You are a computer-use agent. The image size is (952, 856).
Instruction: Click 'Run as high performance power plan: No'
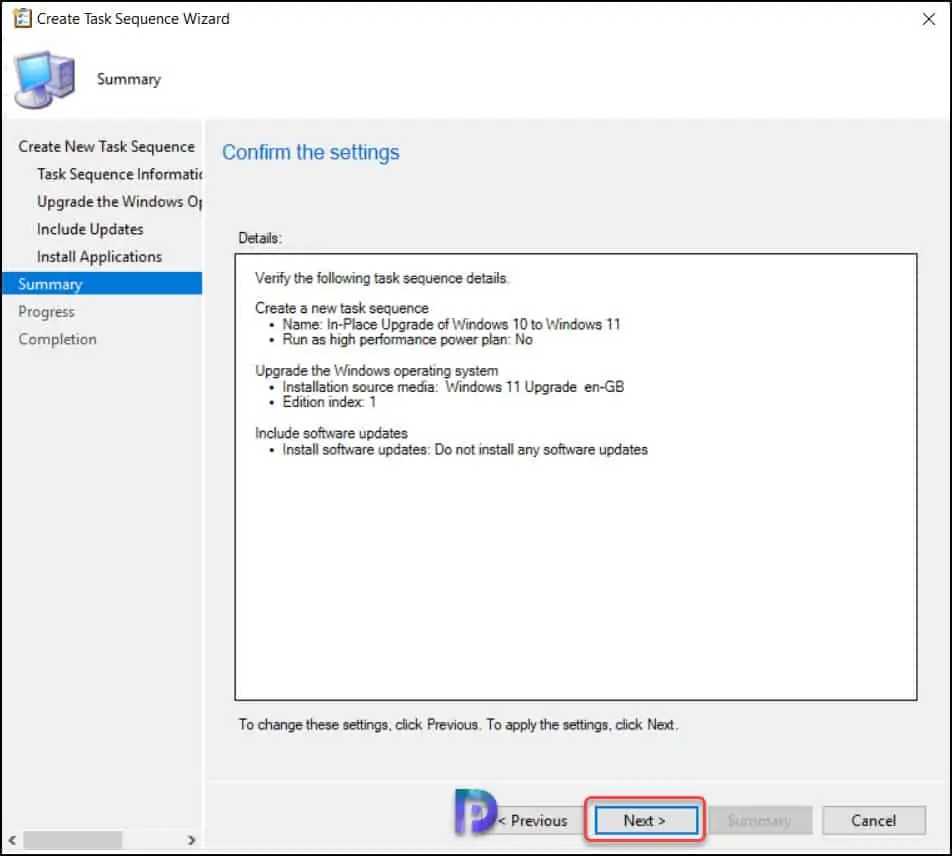pyautogui.click(x=407, y=339)
